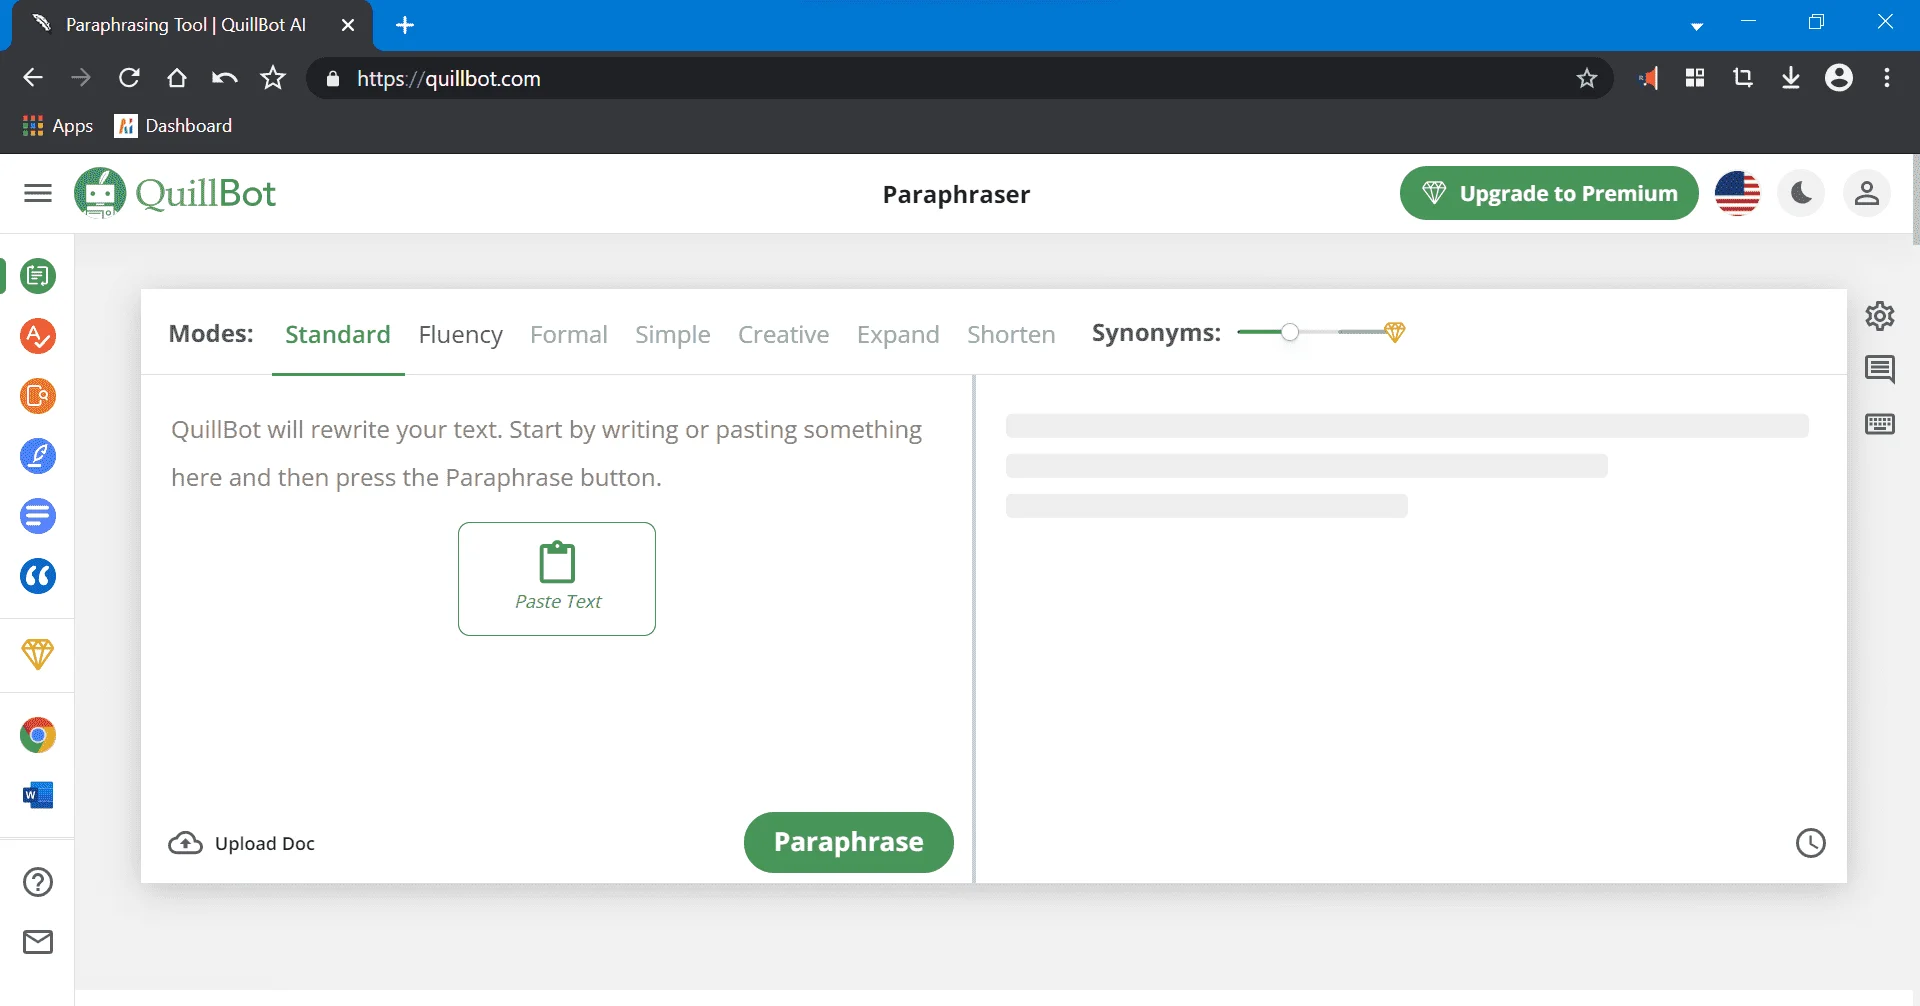Screen dimensions: 1920x1006
Task: Open paraphrase history clock icon
Action: coord(1811,843)
